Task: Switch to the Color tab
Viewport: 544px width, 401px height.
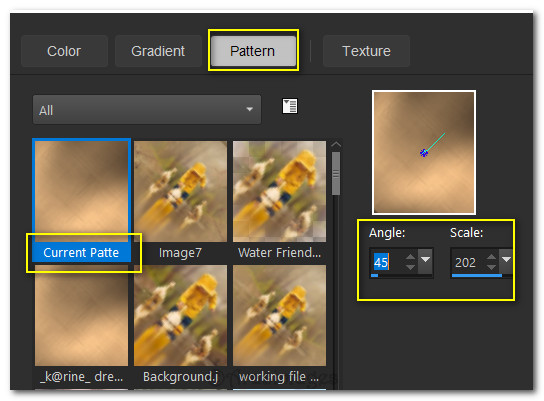Action: click(64, 51)
